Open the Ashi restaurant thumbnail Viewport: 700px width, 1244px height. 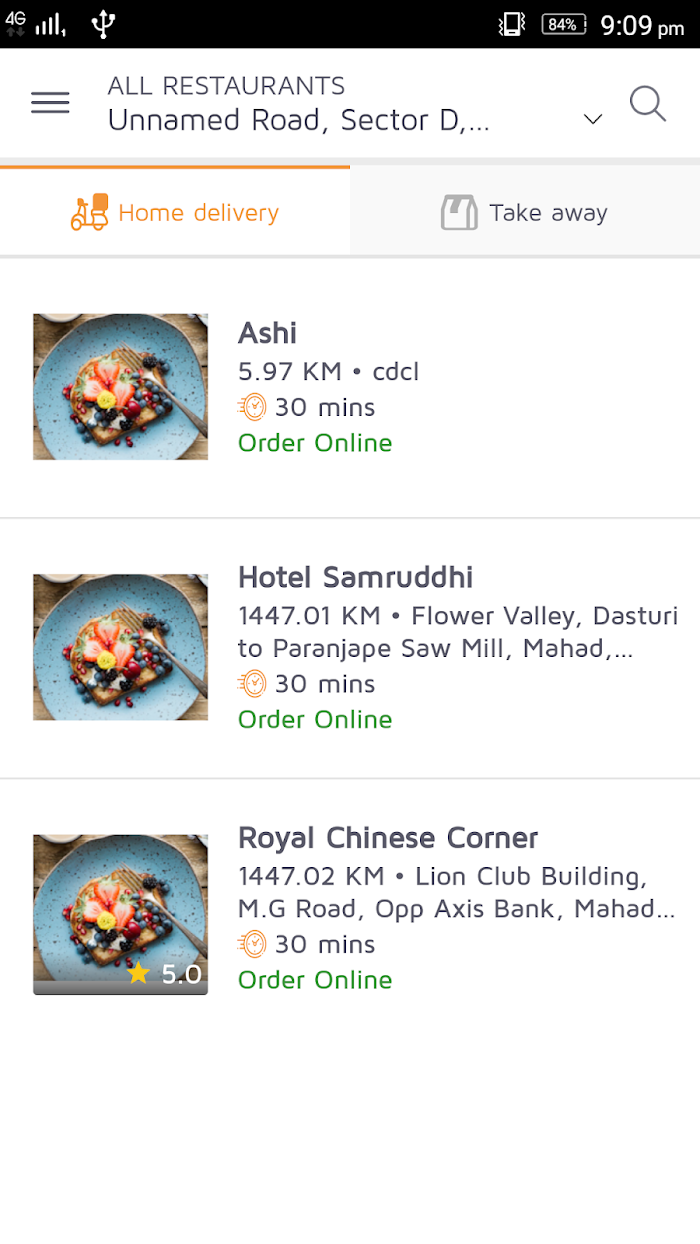click(121, 387)
